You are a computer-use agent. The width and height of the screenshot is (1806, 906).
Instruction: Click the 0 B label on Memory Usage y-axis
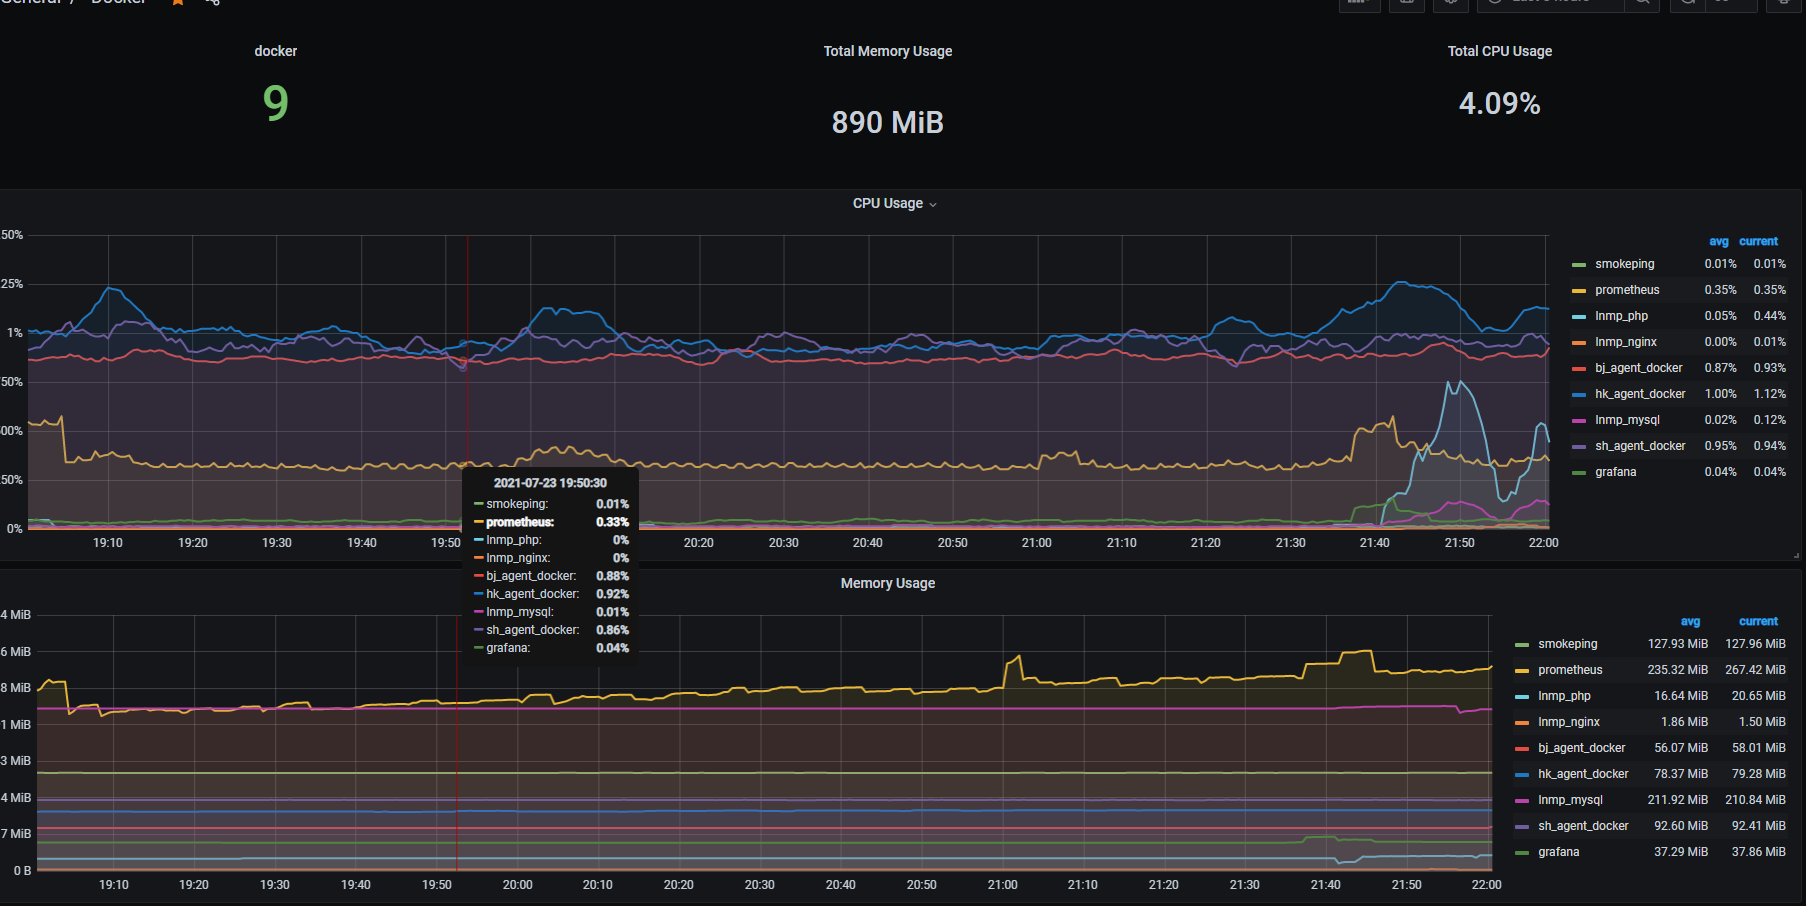22,871
